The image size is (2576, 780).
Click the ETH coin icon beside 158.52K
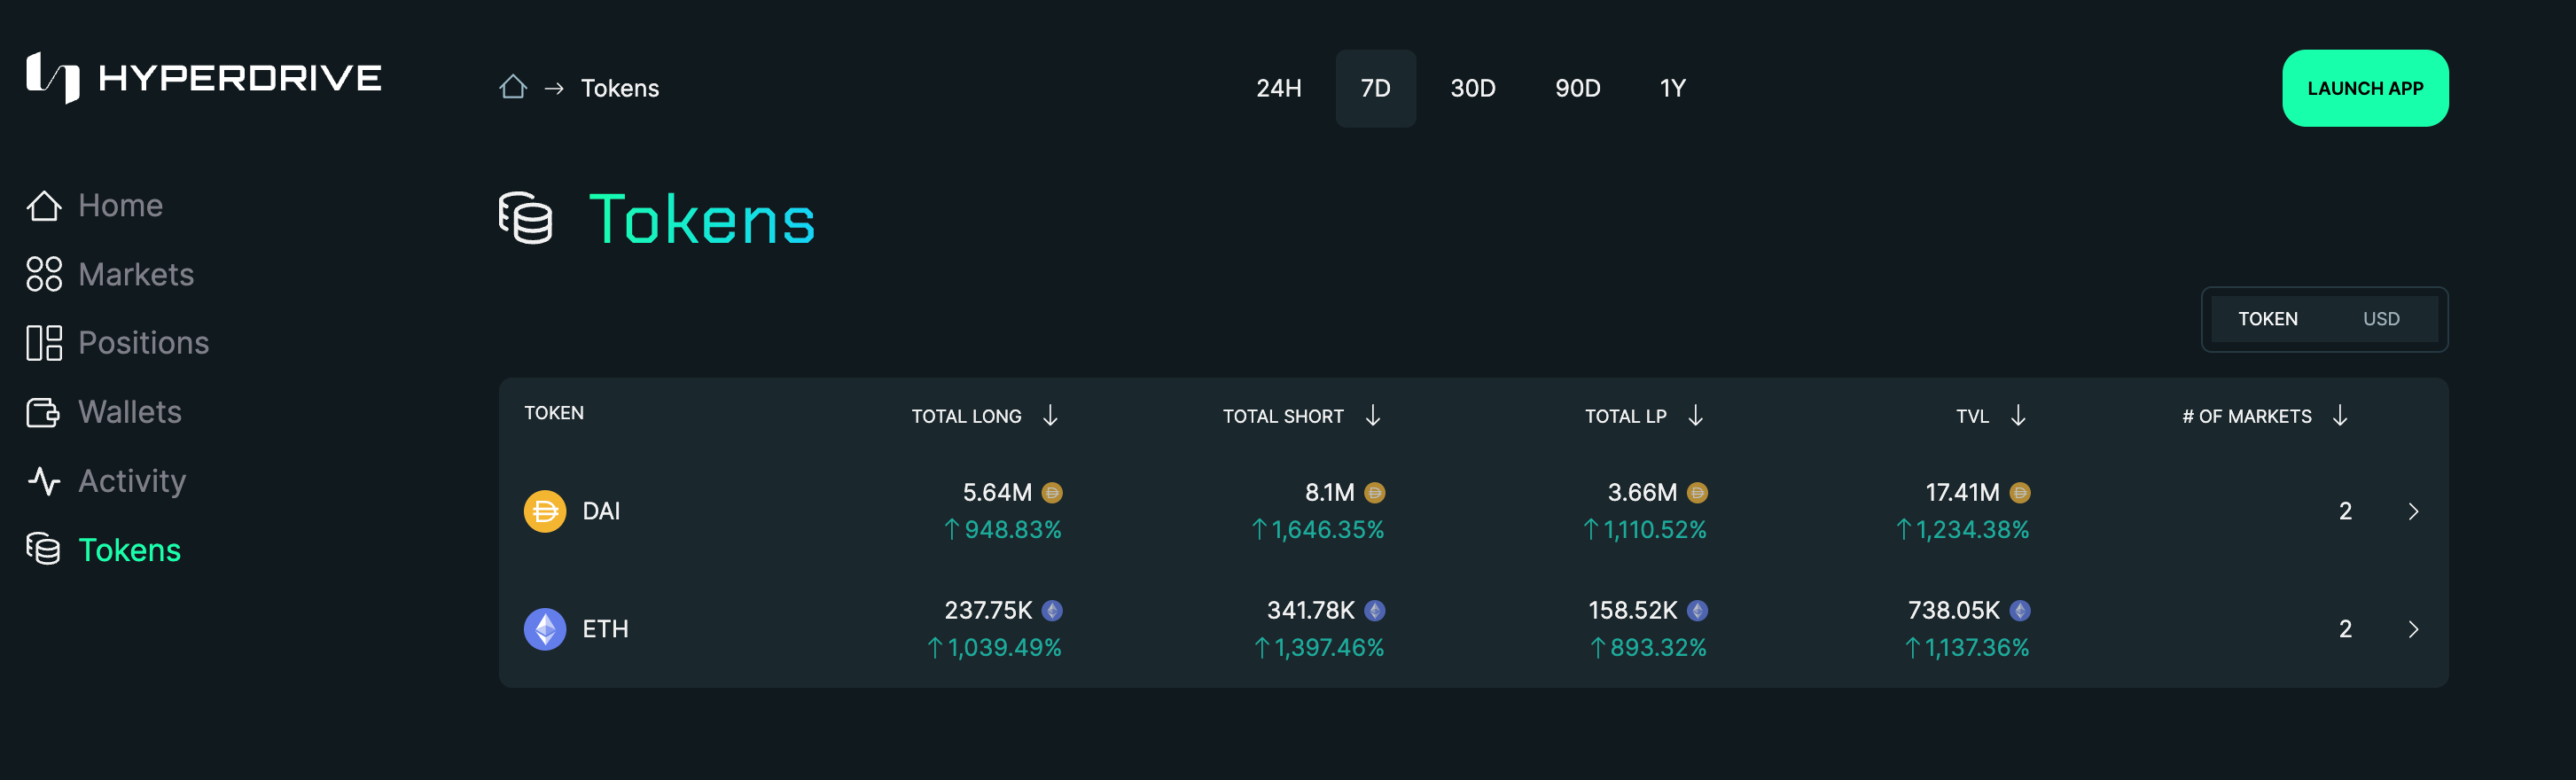1697,611
